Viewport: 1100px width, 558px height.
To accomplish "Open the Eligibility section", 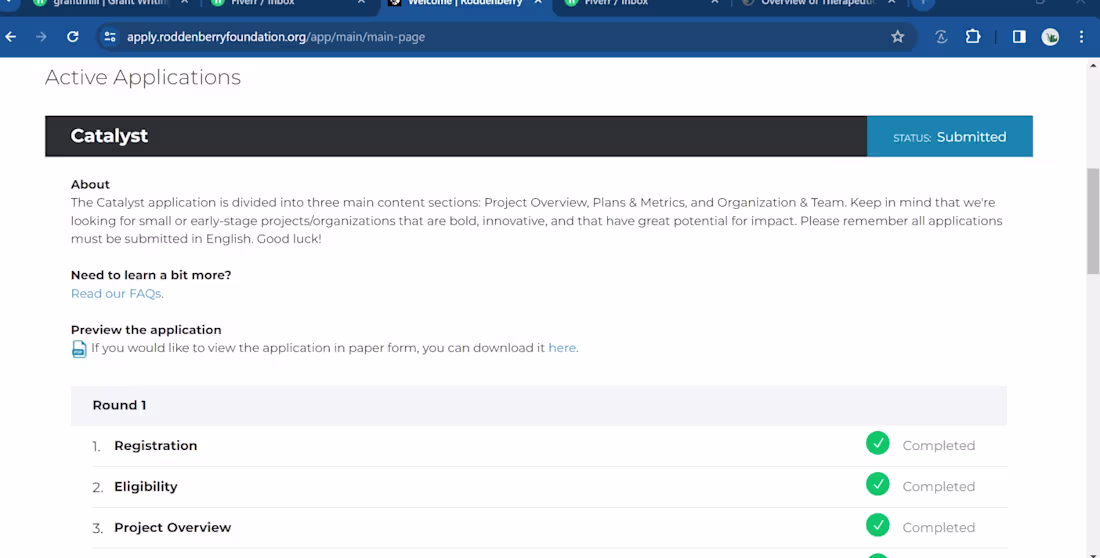I will (146, 486).
